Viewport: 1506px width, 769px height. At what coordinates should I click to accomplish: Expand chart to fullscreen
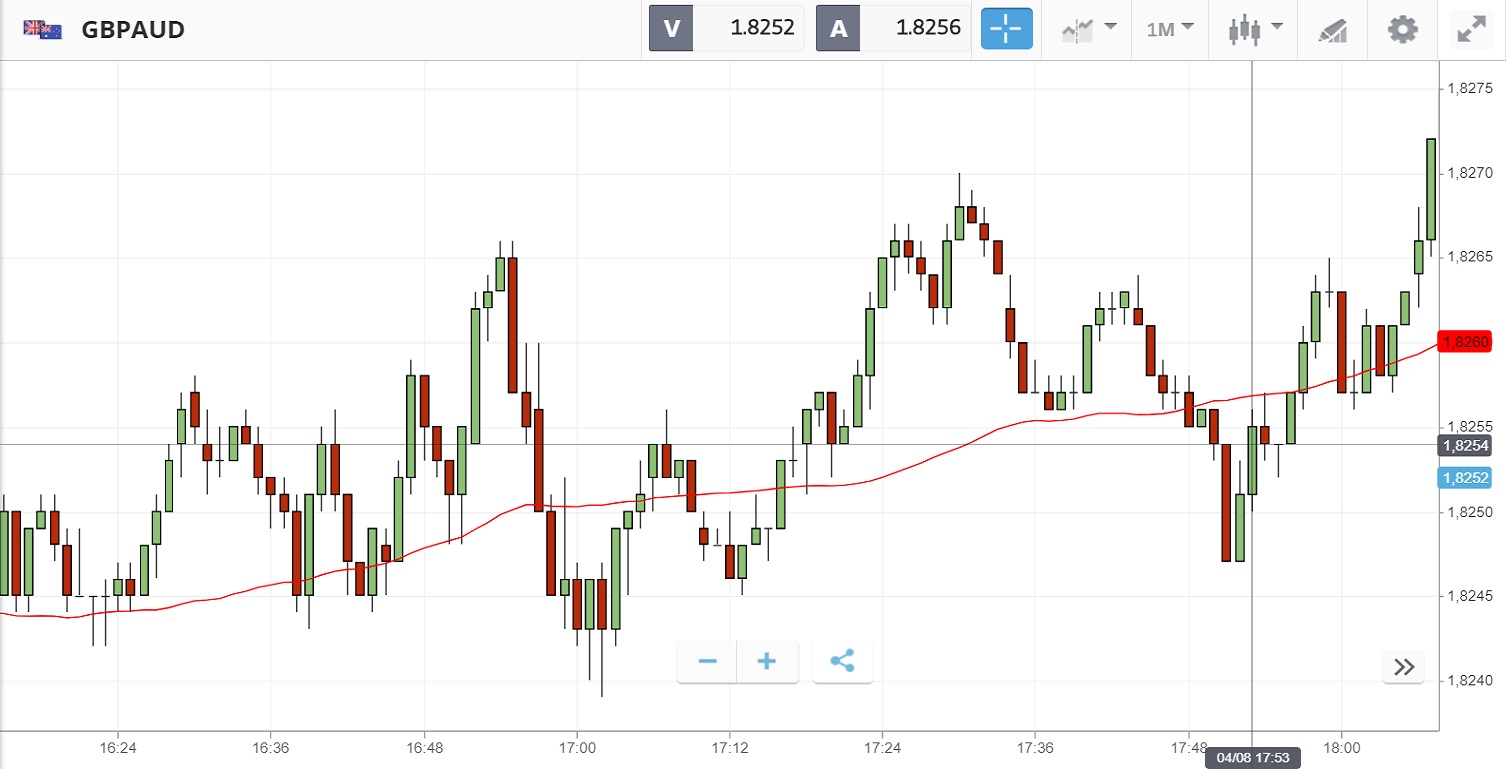[1471, 29]
